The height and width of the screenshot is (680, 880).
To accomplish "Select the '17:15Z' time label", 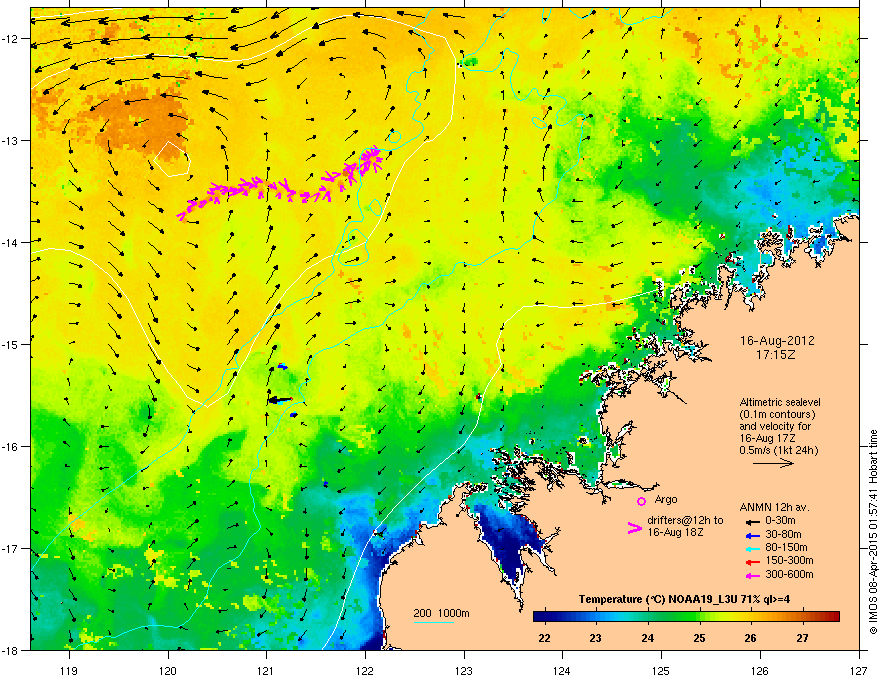I will pos(776,355).
